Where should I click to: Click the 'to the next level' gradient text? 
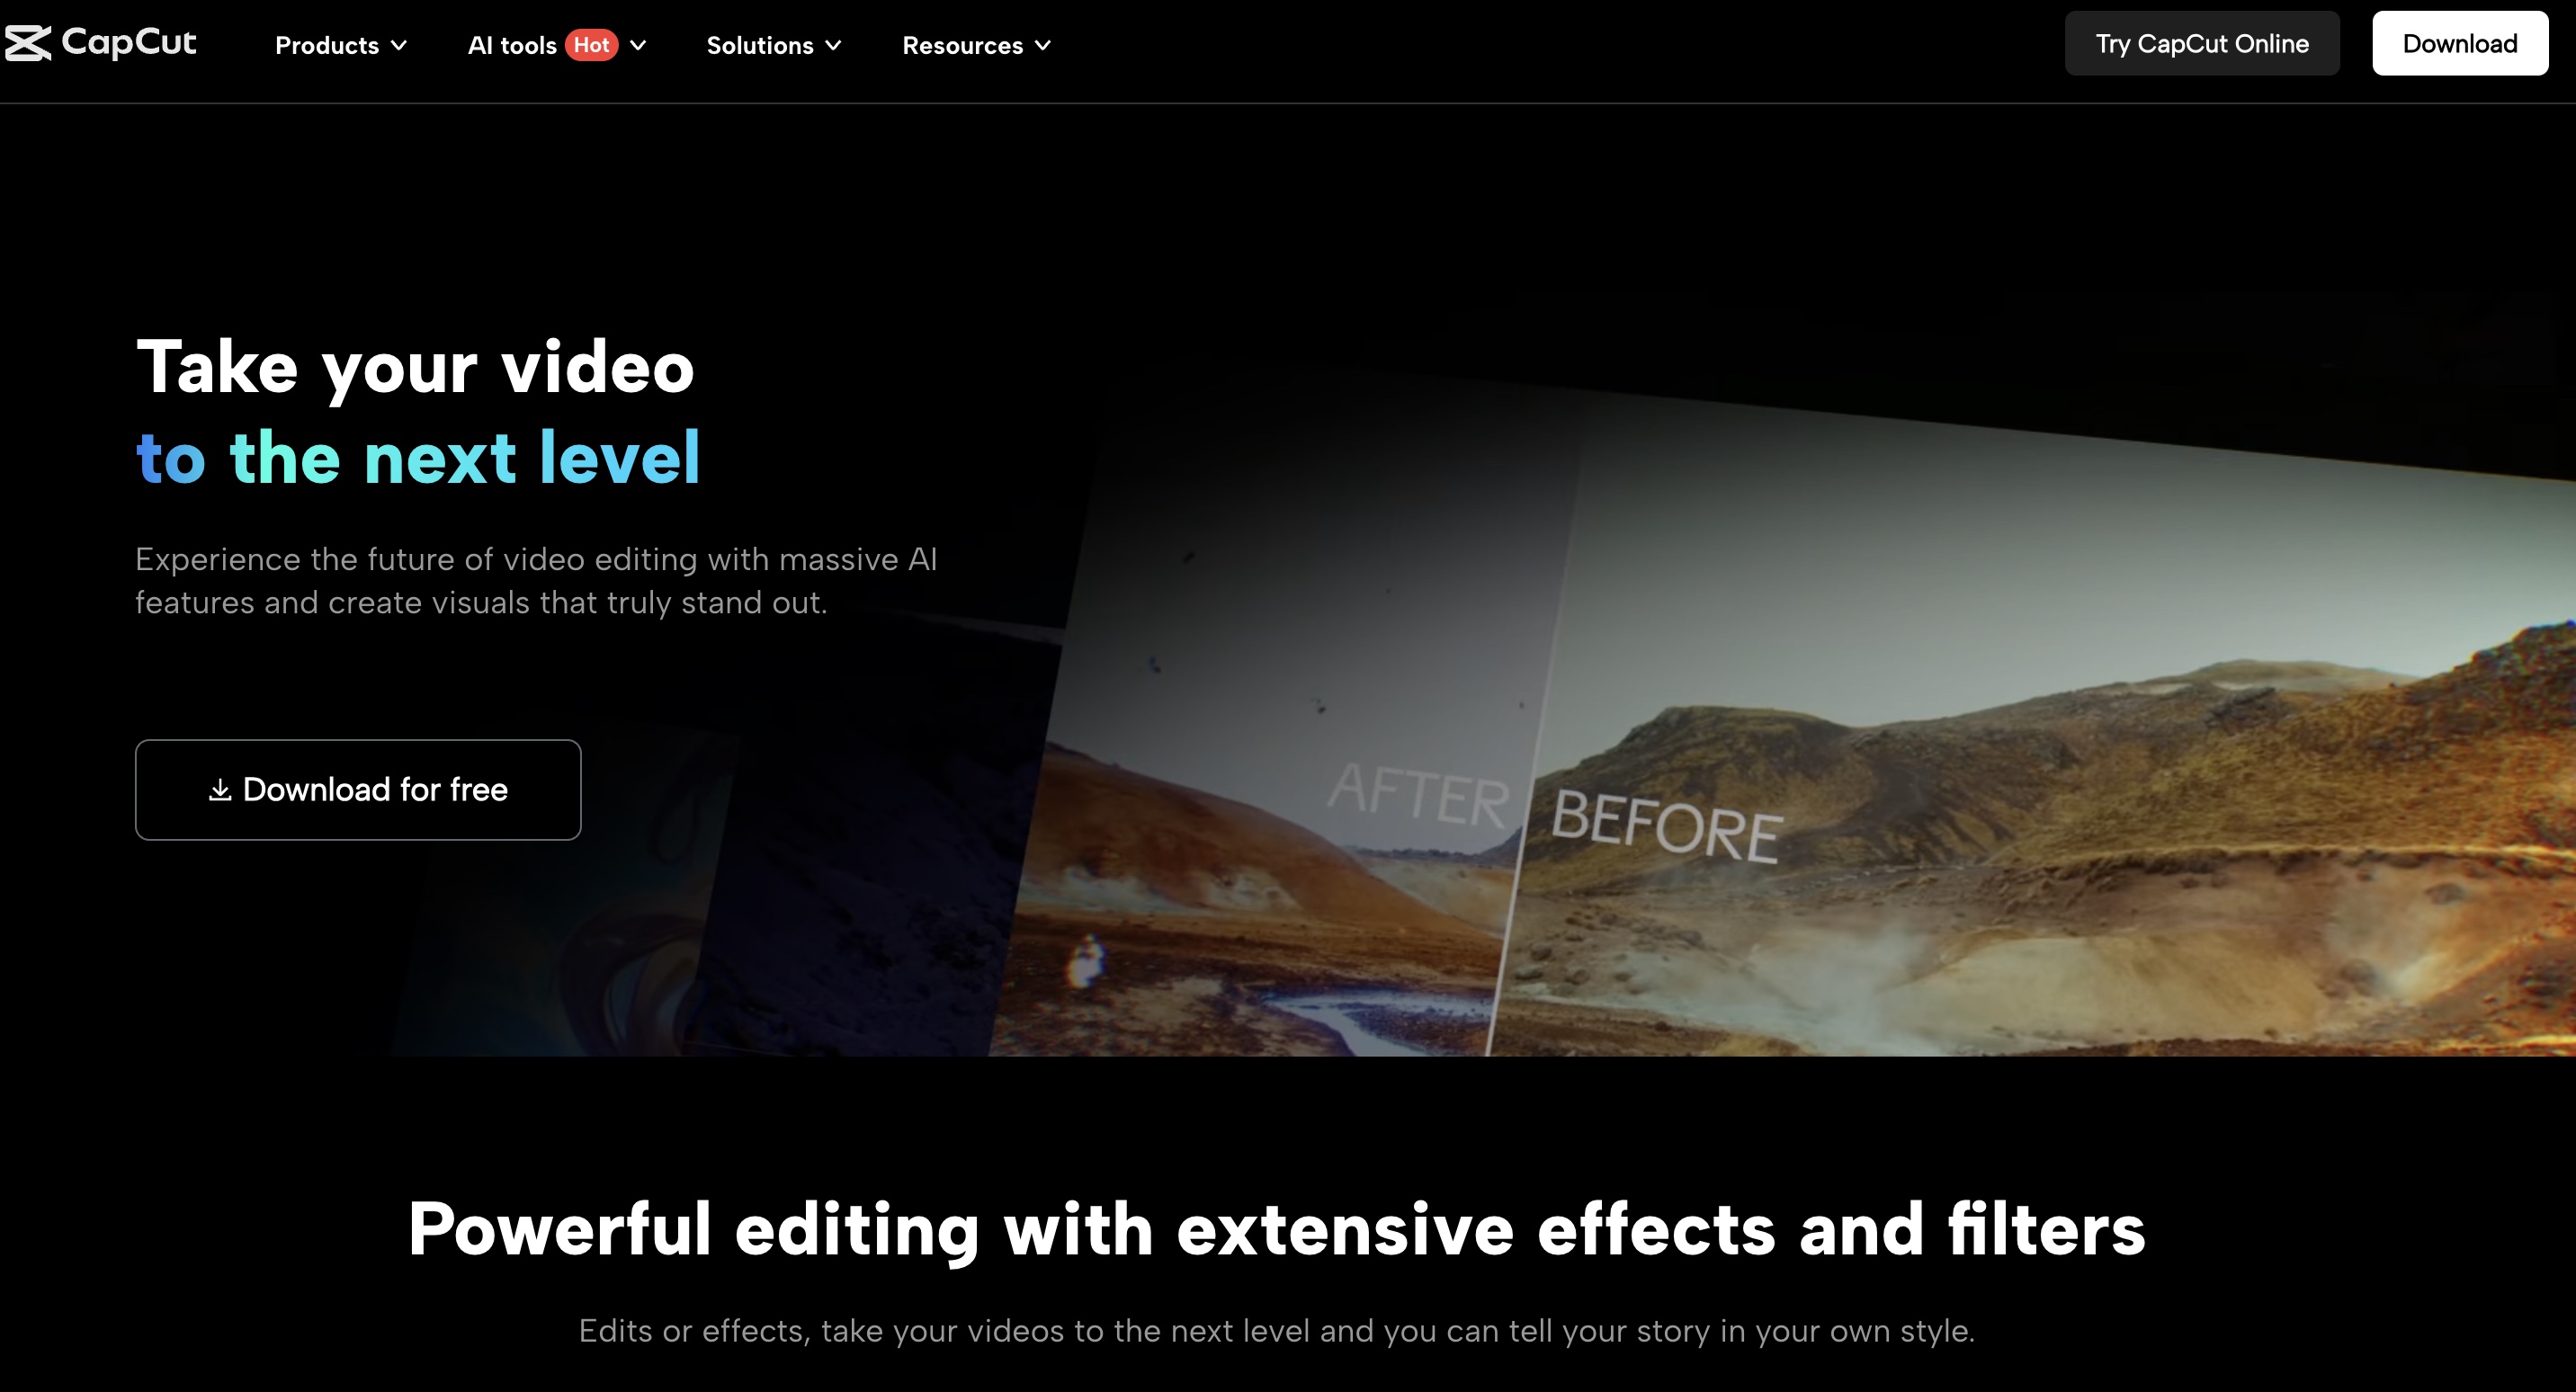[418, 458]
